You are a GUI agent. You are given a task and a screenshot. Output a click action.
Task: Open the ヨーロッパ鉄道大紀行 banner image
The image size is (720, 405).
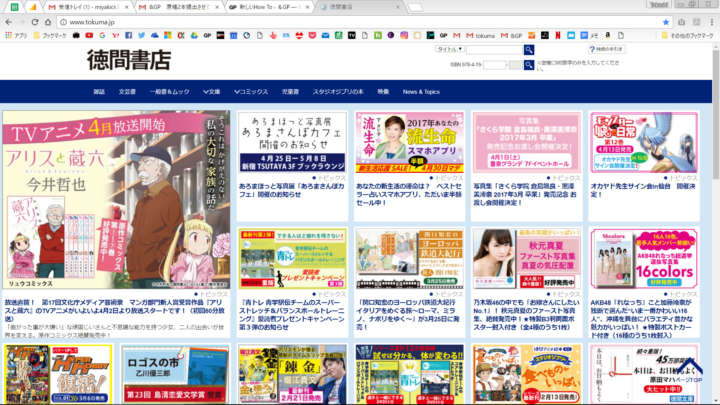pyautogui.click(x=409, y=259)
